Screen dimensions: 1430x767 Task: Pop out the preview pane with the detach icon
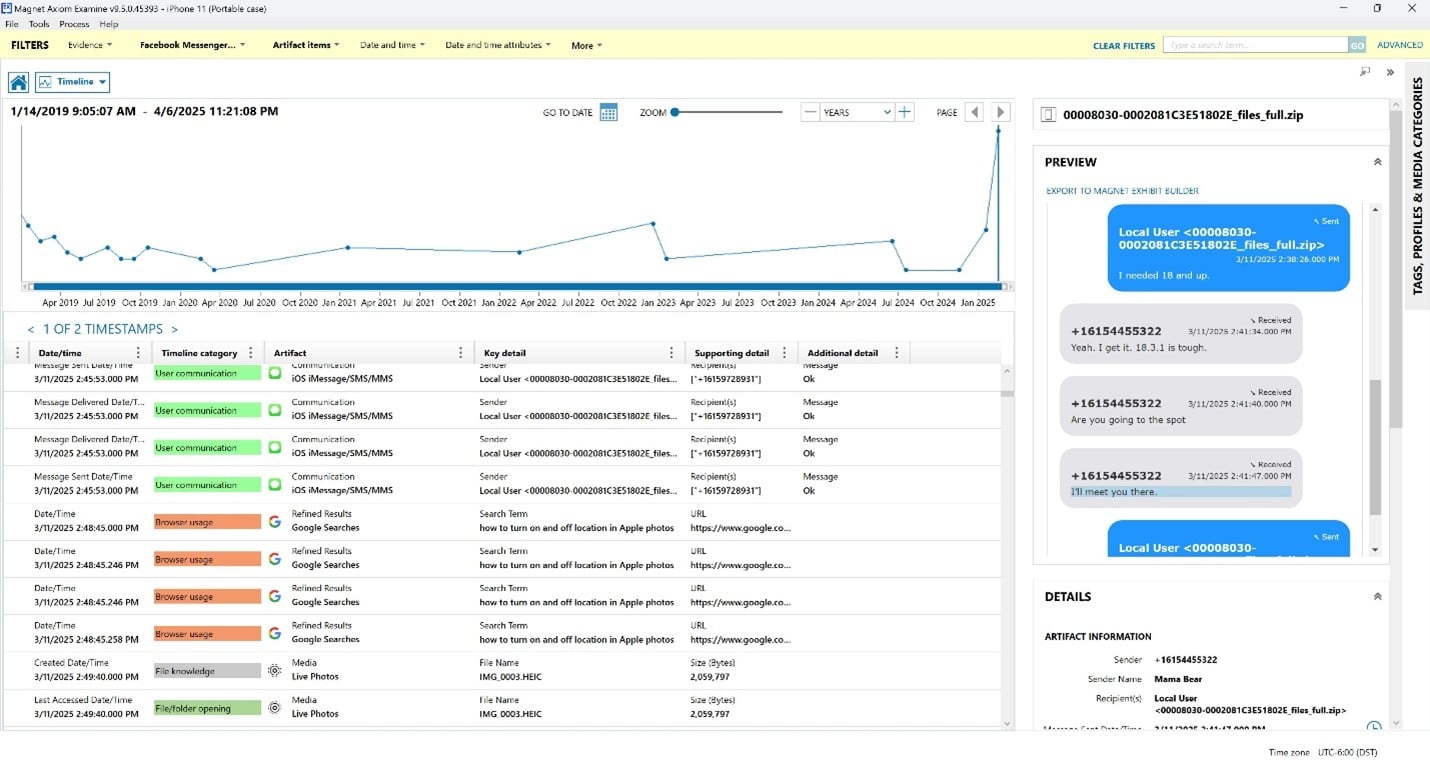(x=1364, y=72)
